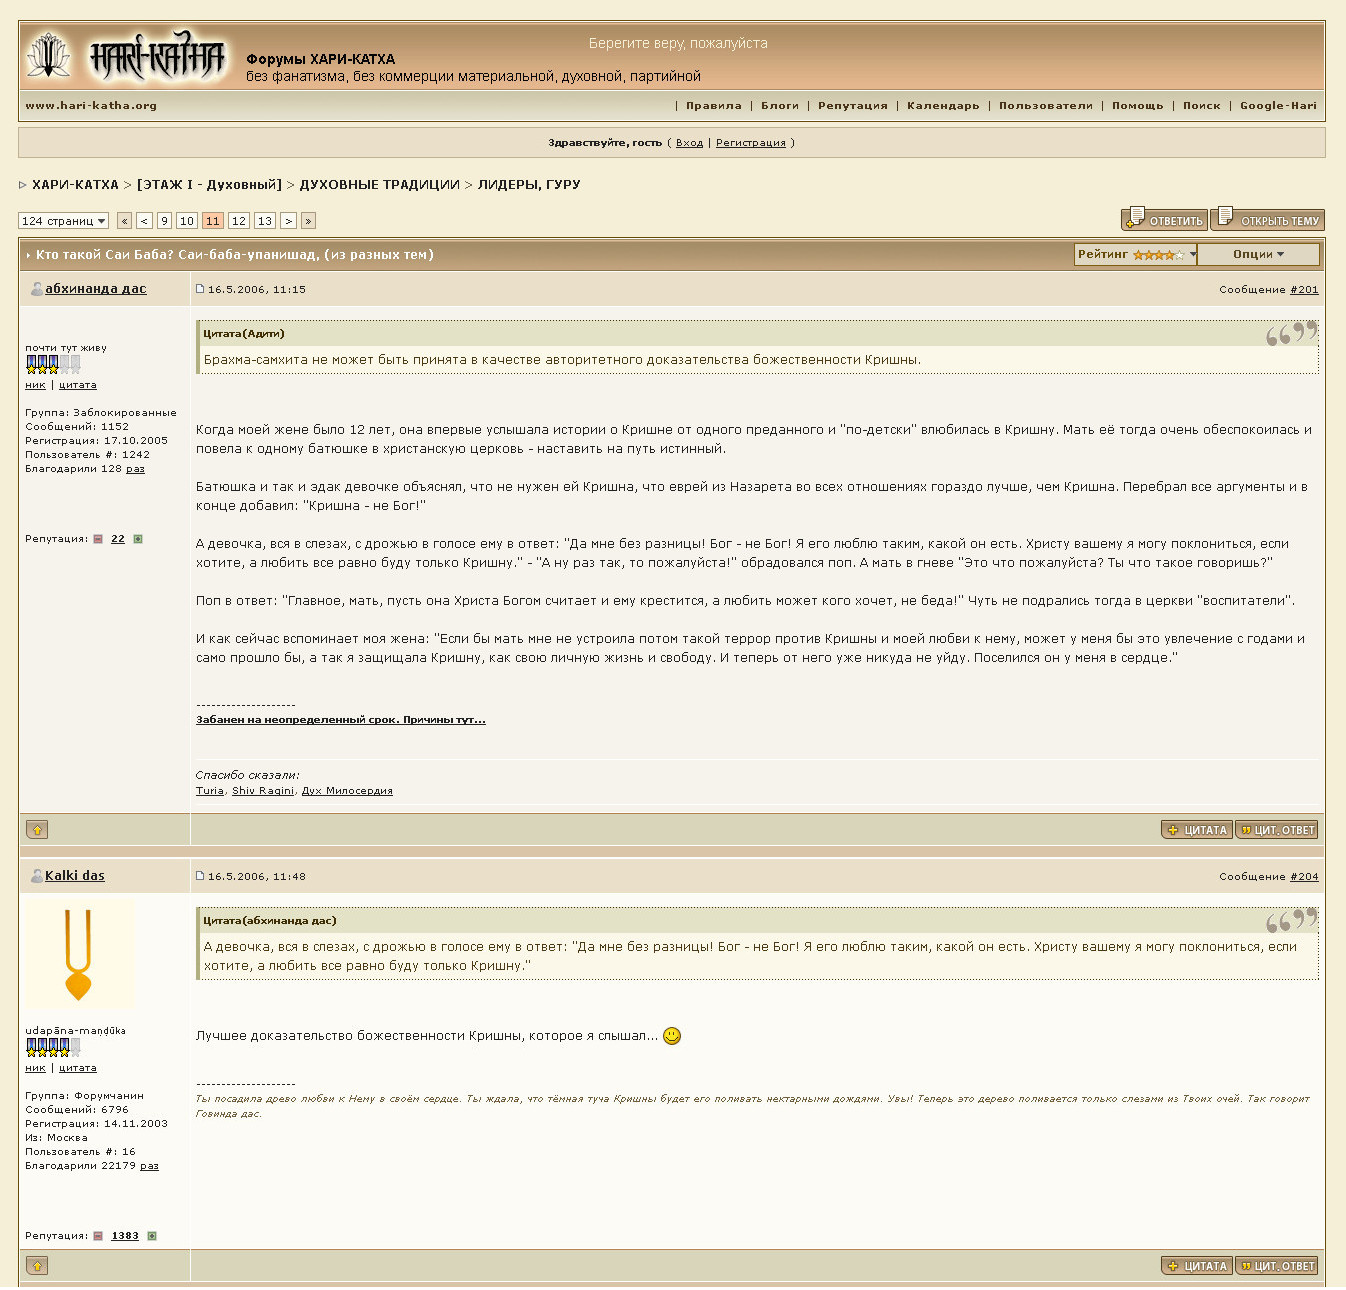Toggle ЦИТАТА multi-quote on Kalki das's post

[1196, 1266]
